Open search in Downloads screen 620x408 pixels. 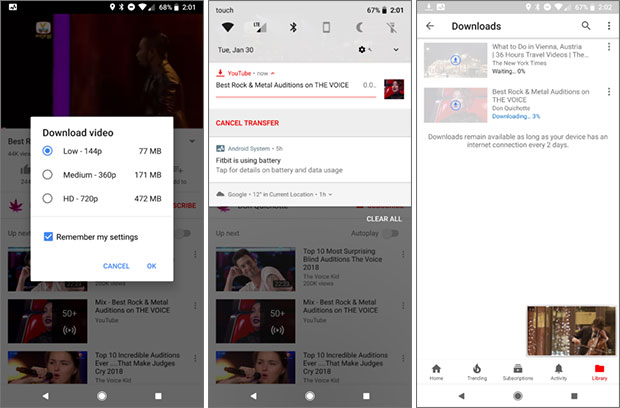586,26
